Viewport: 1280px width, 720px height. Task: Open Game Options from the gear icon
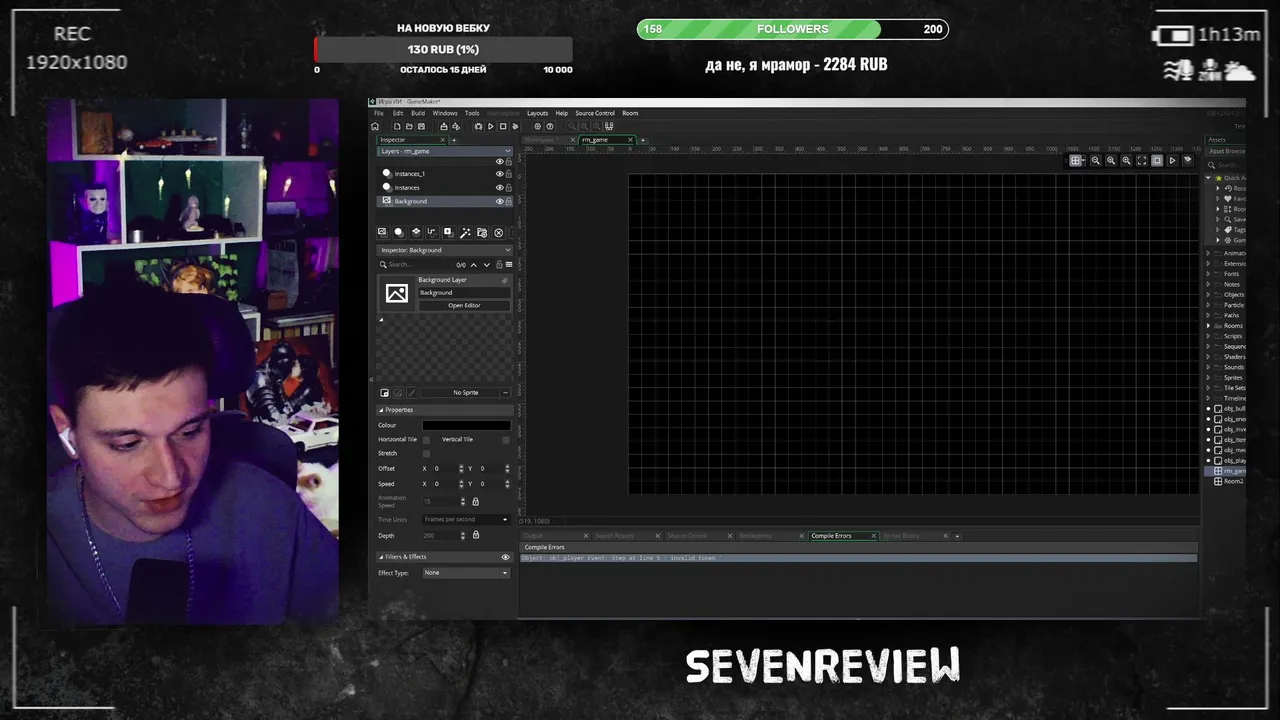(x=538, y=127)
